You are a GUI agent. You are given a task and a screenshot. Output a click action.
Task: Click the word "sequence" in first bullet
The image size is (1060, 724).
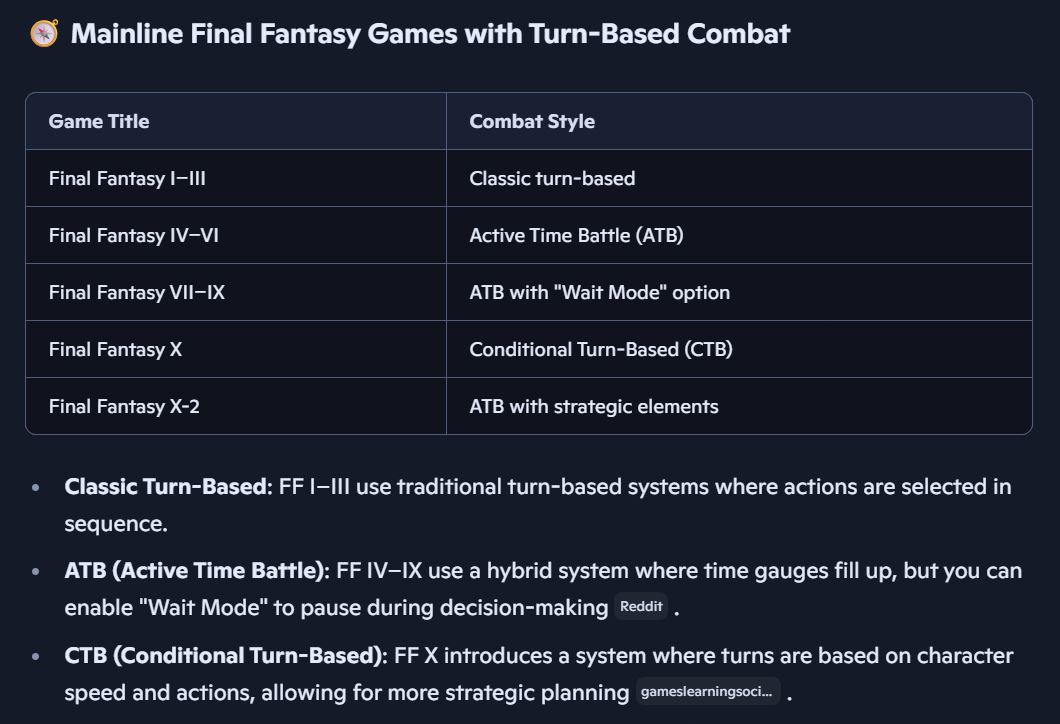click(112, 524)
